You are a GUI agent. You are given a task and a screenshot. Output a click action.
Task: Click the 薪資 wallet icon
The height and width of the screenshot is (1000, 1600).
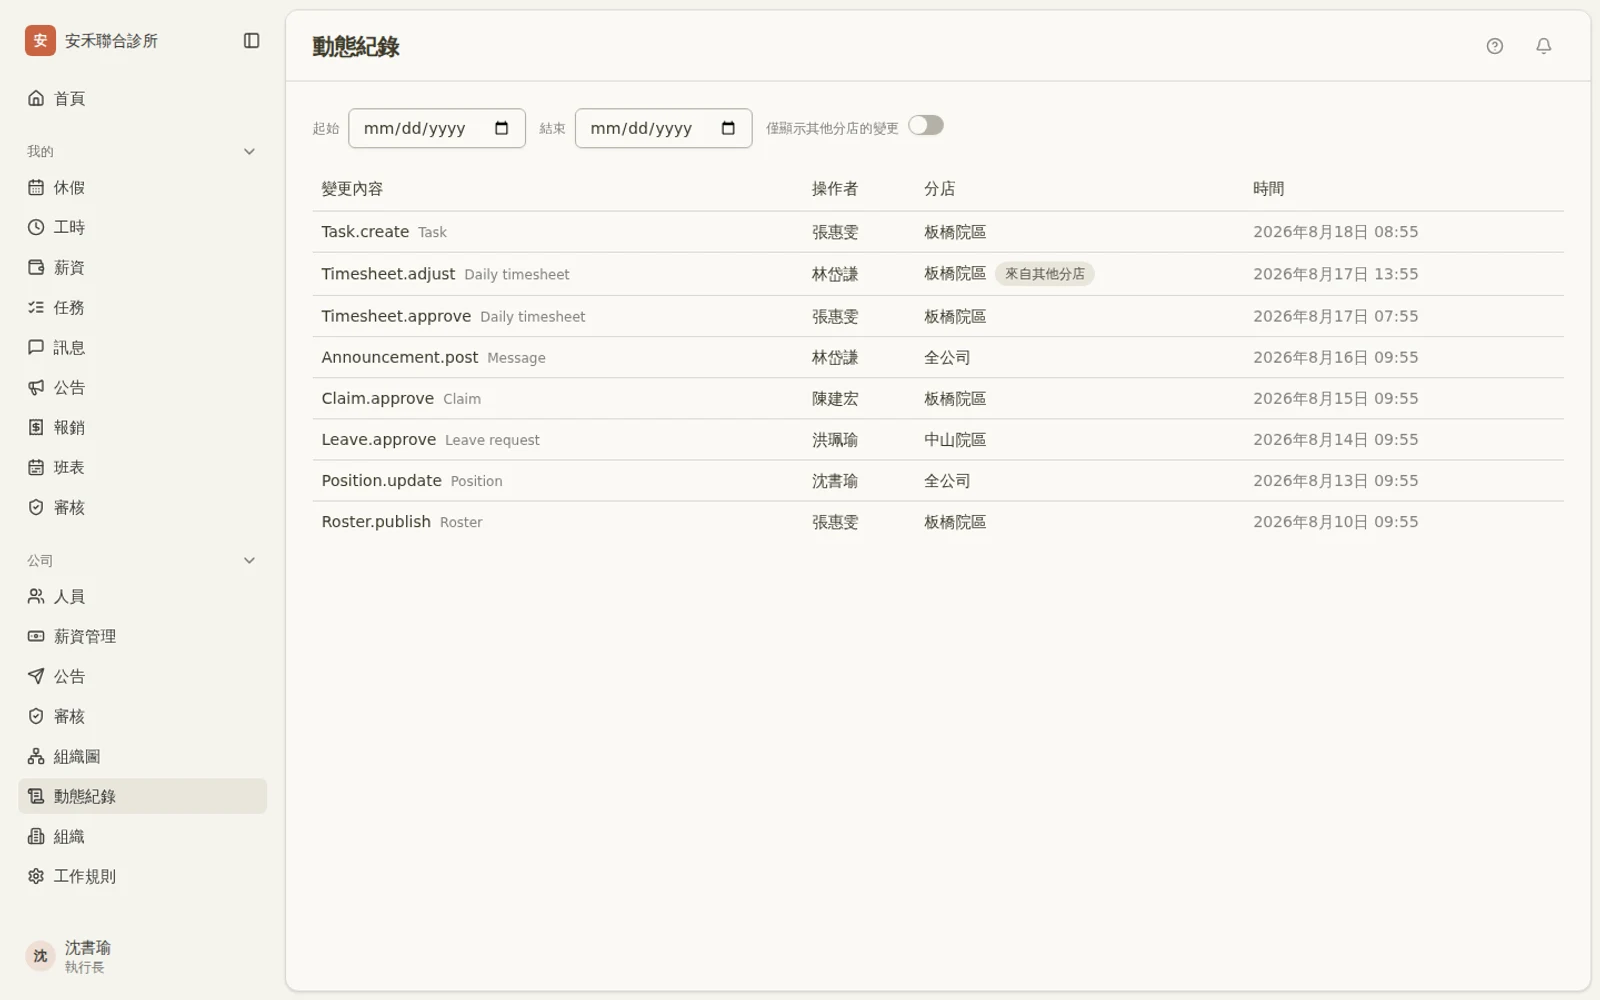36,268
